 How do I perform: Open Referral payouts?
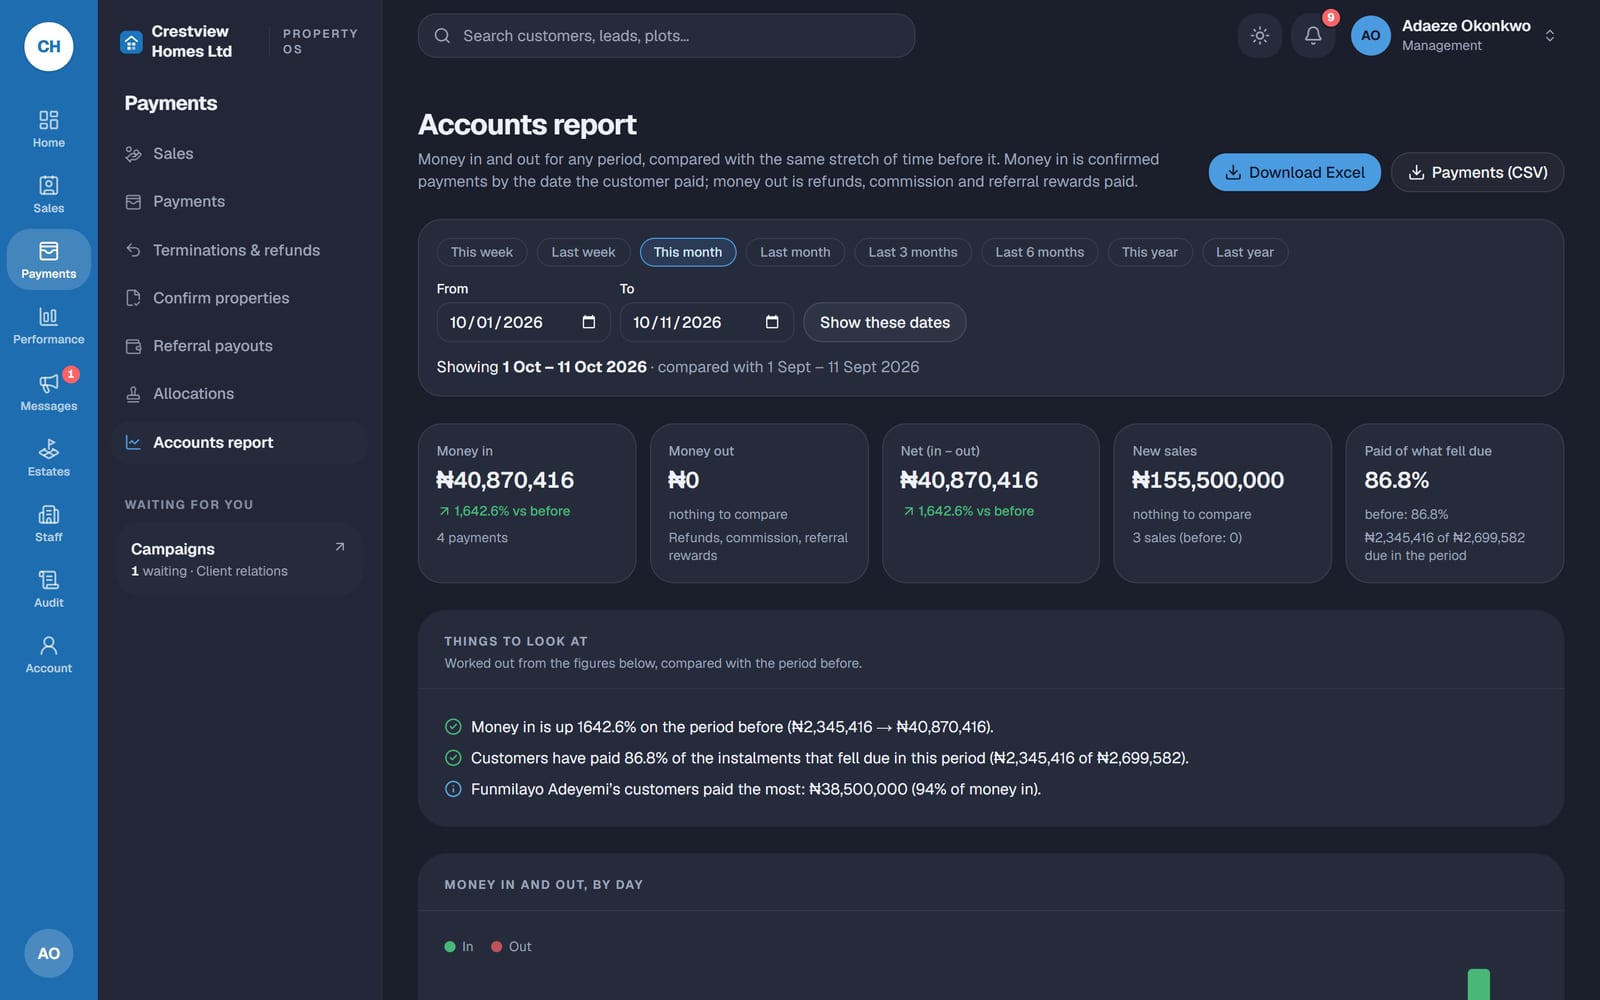click(240, 346)
